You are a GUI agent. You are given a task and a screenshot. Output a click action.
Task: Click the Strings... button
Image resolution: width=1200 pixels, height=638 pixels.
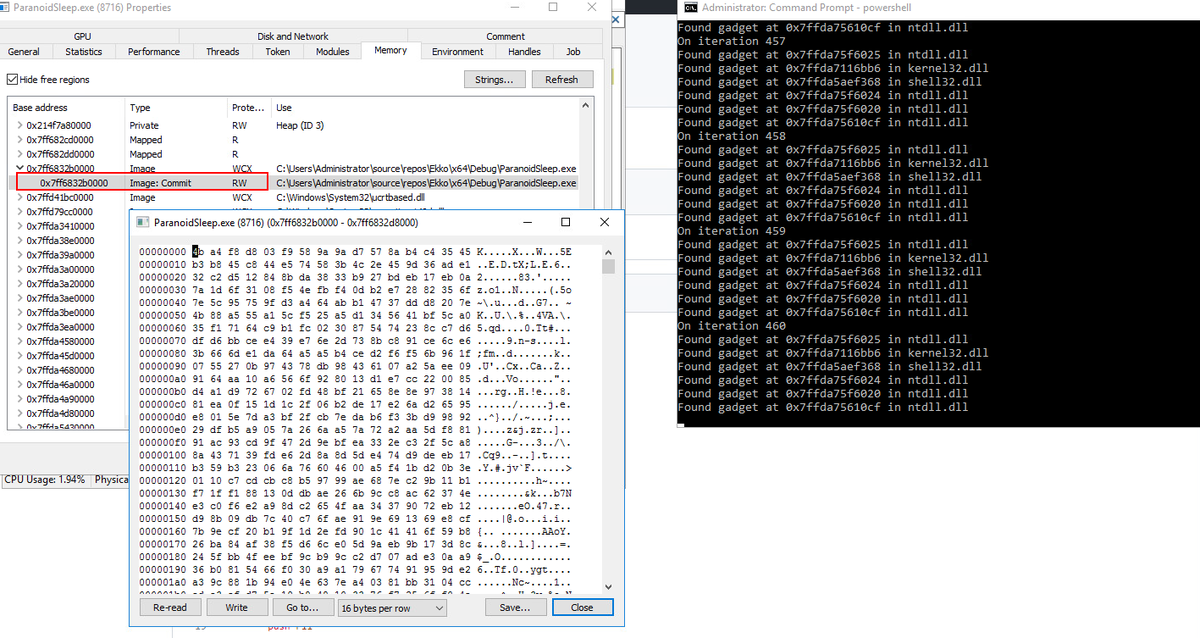coord(497,79)
